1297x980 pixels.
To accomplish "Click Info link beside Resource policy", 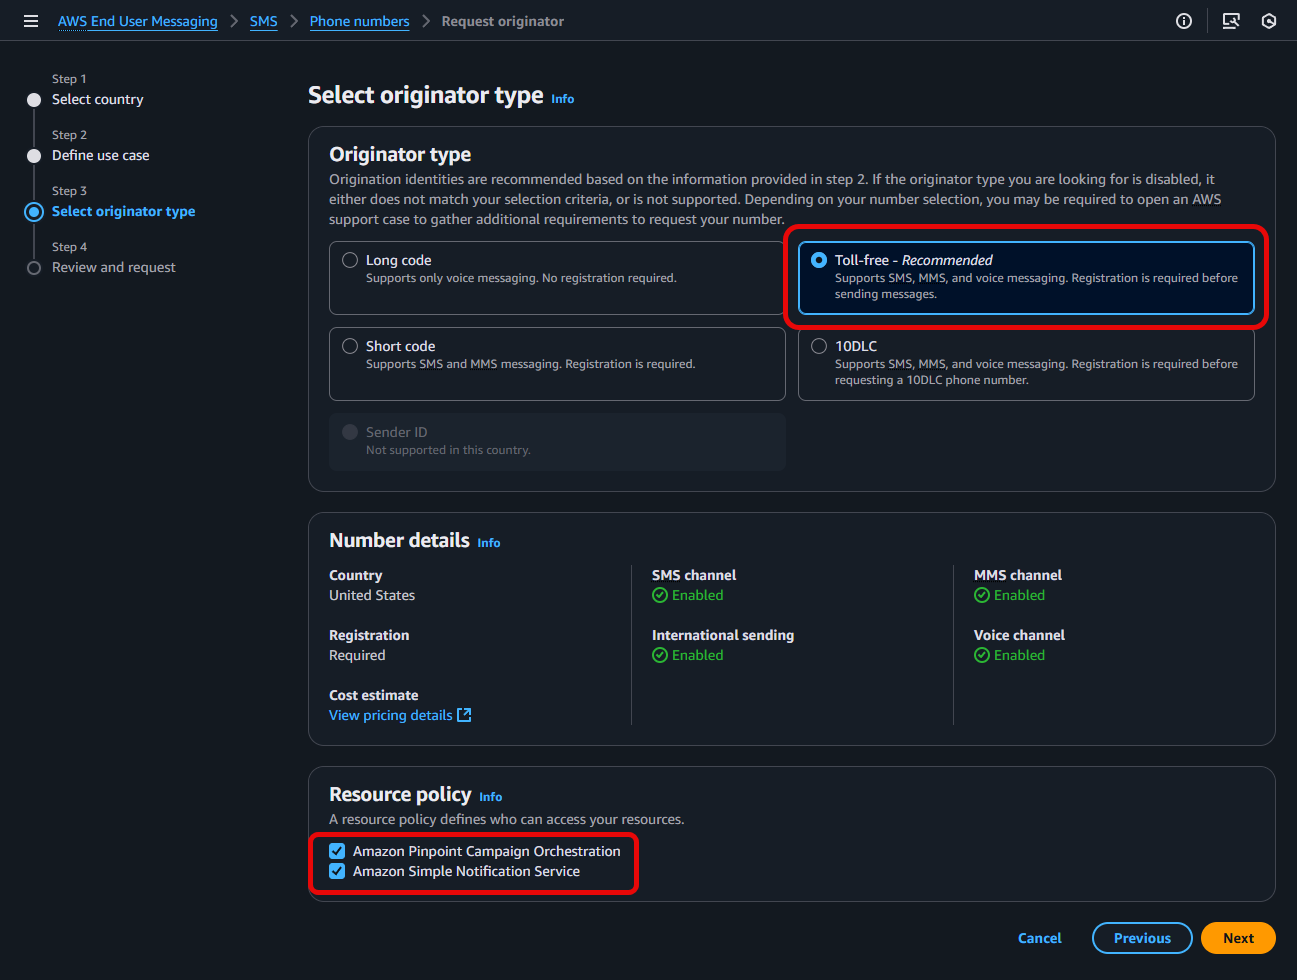I will click(x=490, y=797).
